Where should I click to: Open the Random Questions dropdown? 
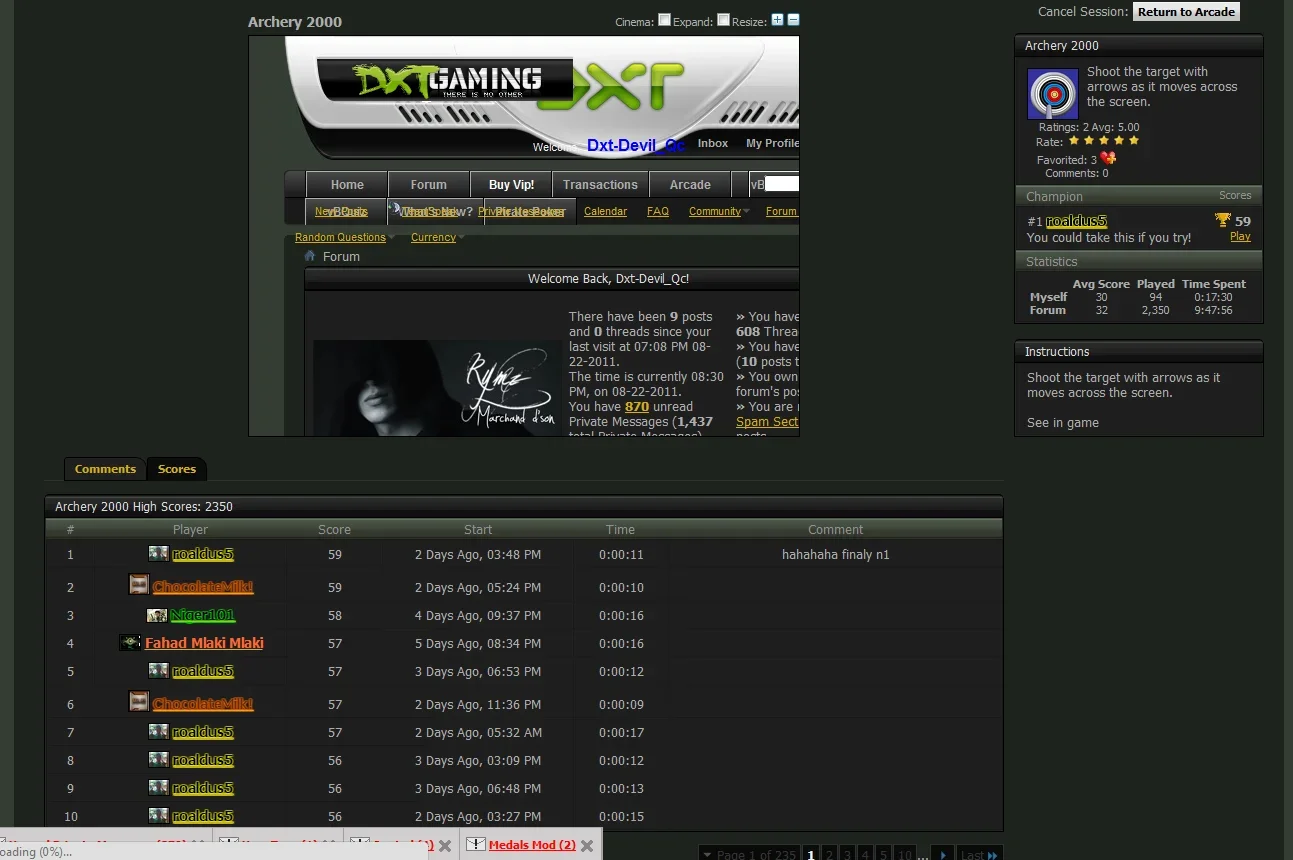pos(340,237)
